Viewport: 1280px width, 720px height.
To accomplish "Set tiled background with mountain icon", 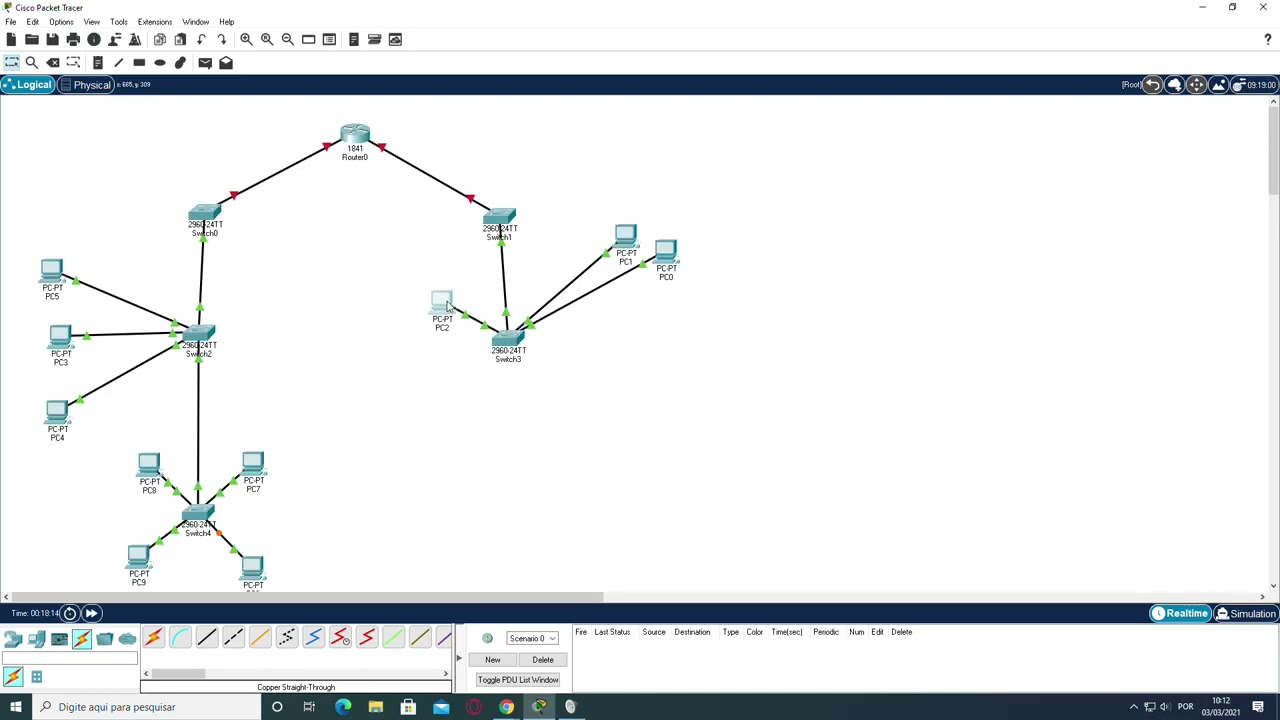I will 1219,85.
